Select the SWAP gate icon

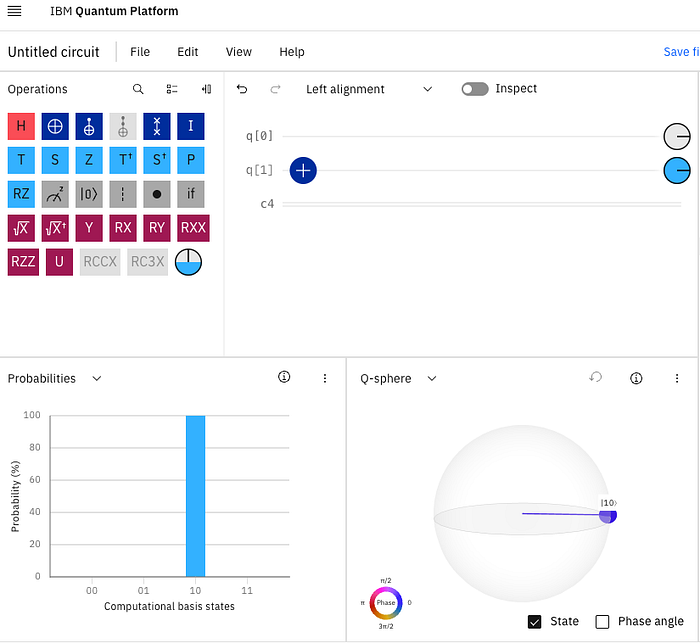click(157, 126)
